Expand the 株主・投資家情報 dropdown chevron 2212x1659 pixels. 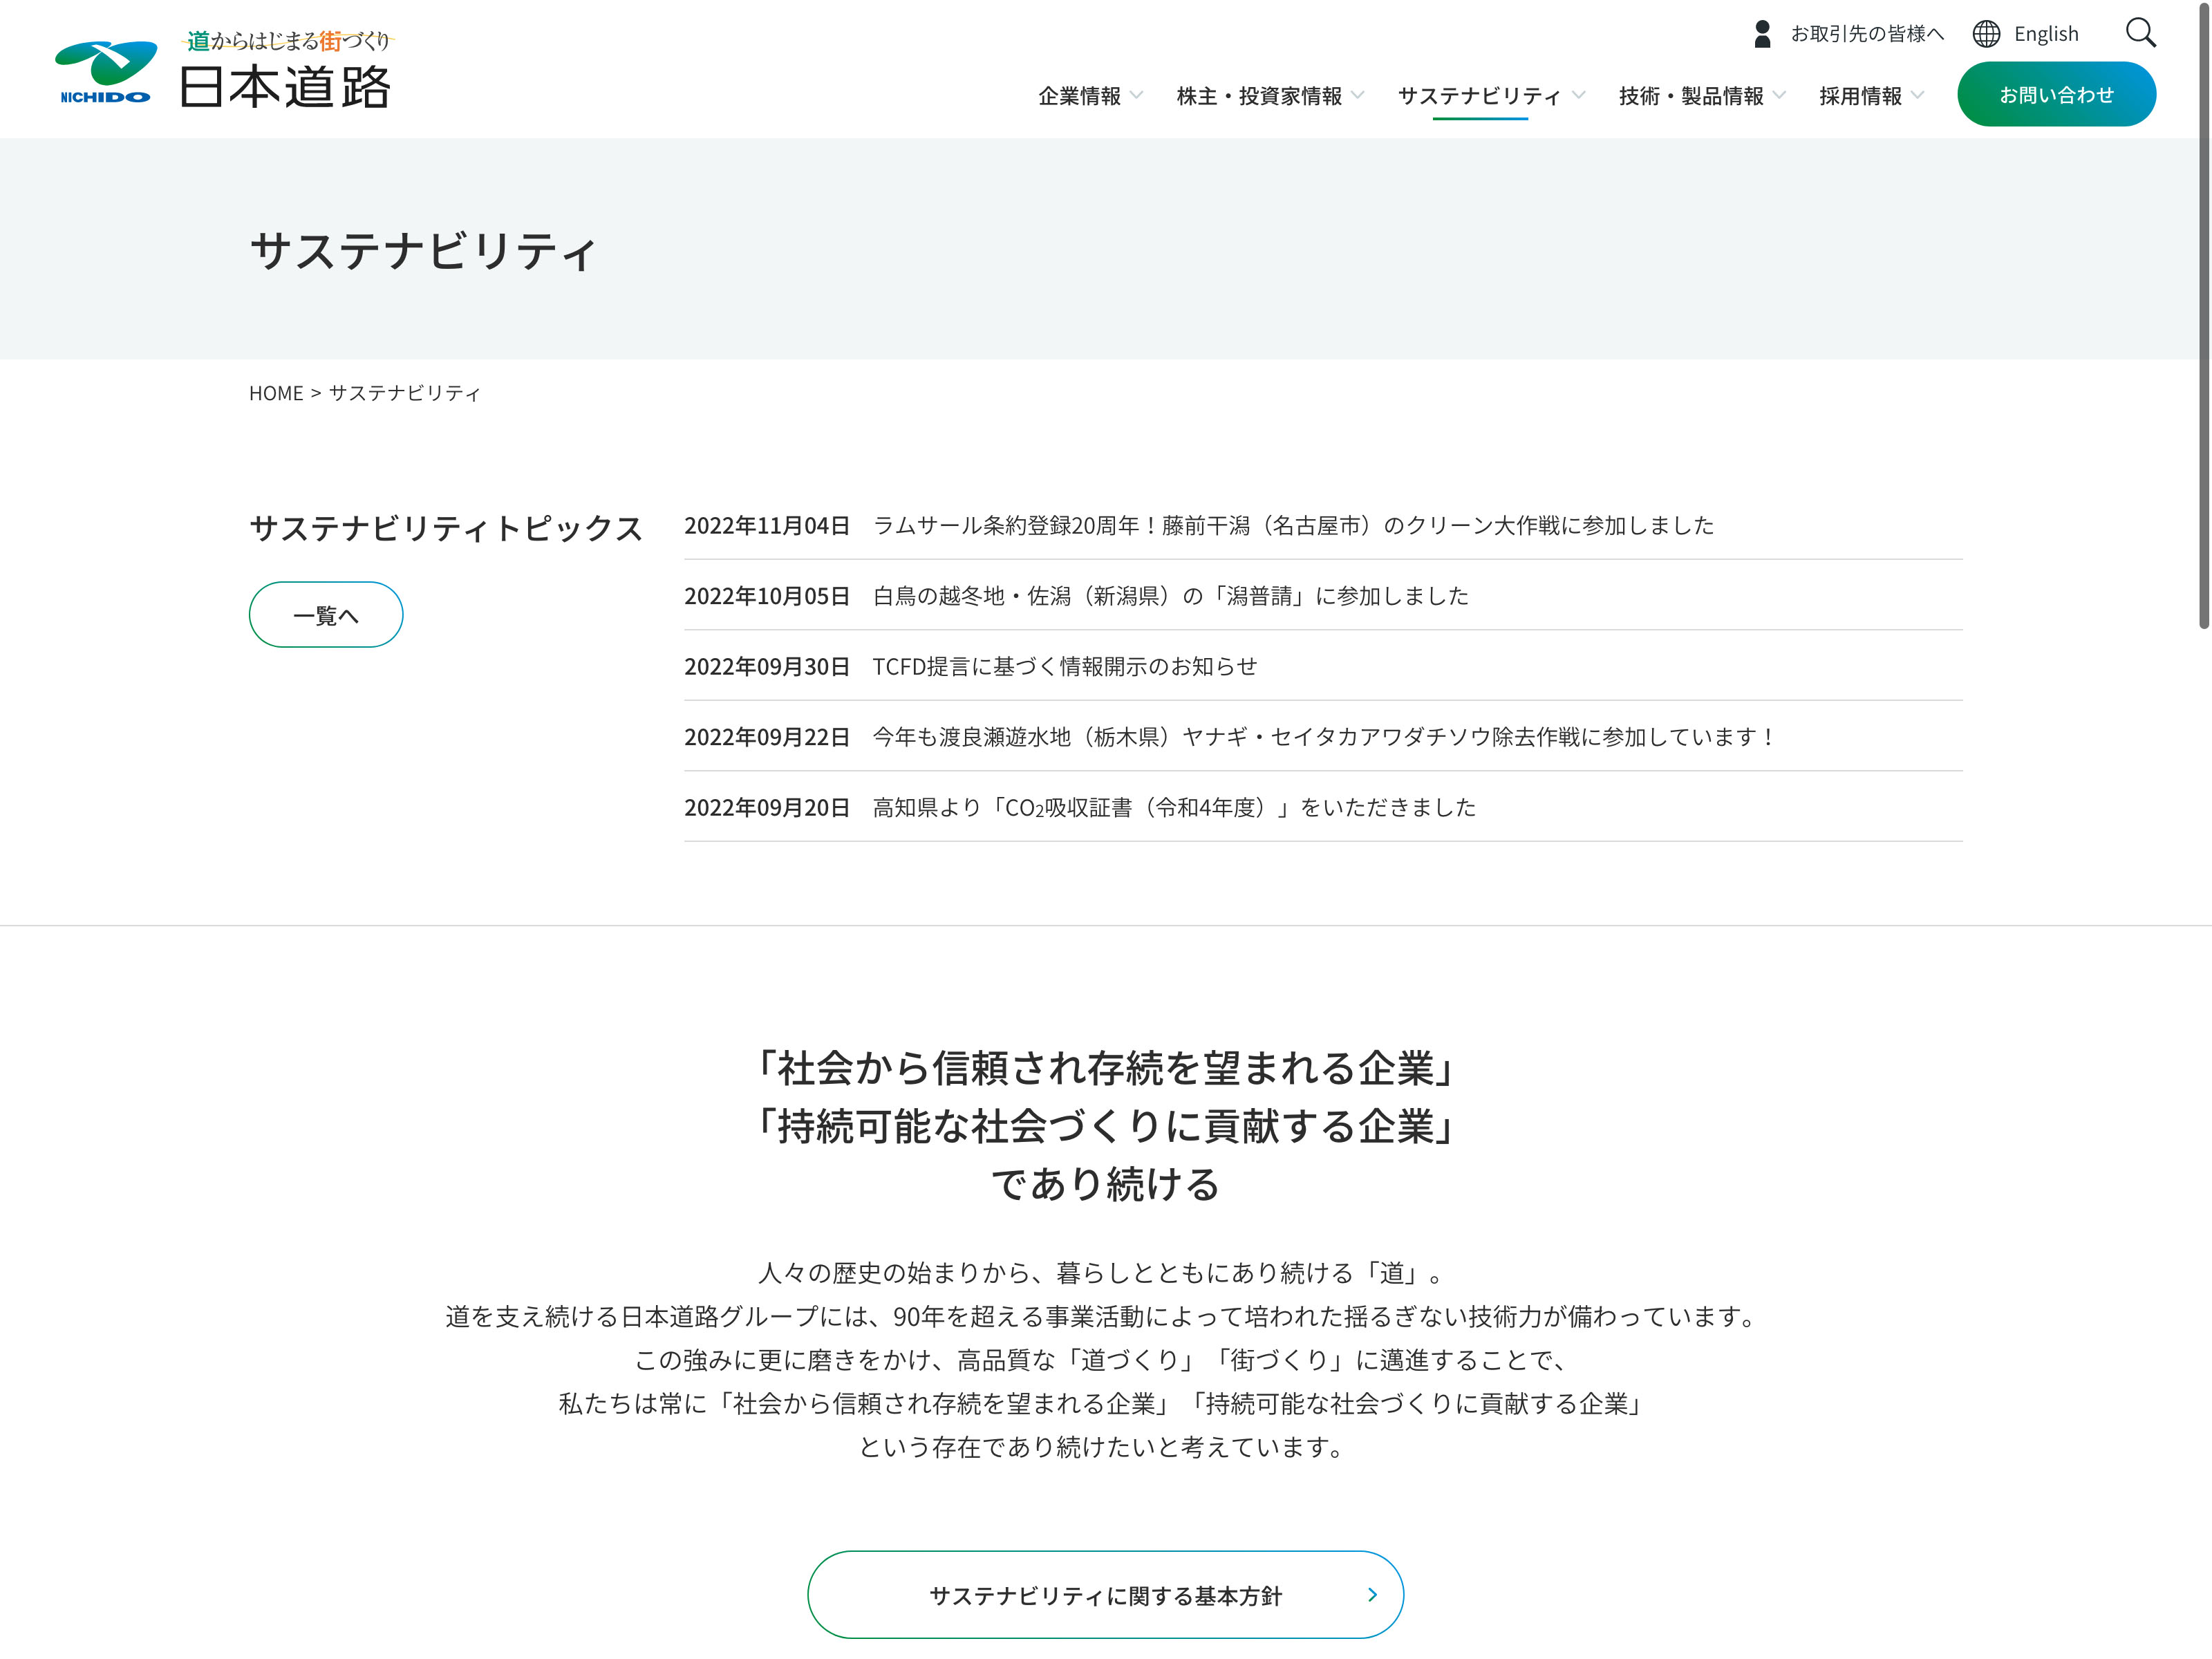point(1357,95)
